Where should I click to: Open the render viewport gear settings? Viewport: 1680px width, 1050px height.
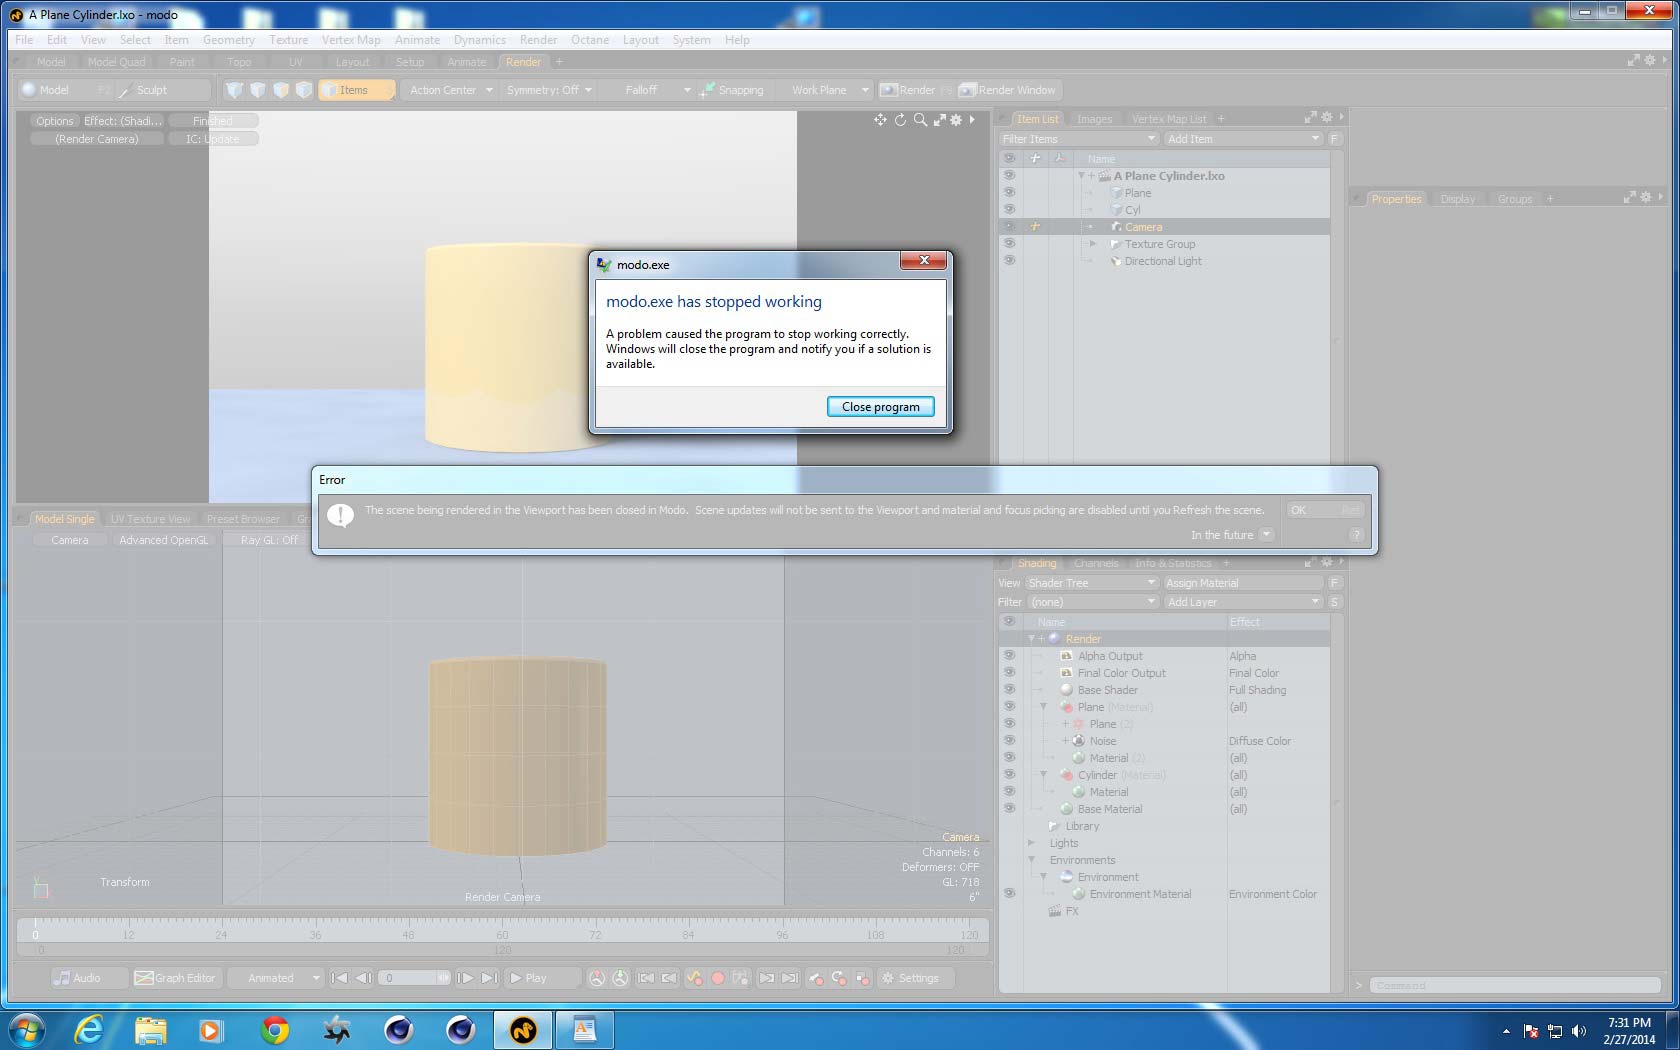(956, 120)
